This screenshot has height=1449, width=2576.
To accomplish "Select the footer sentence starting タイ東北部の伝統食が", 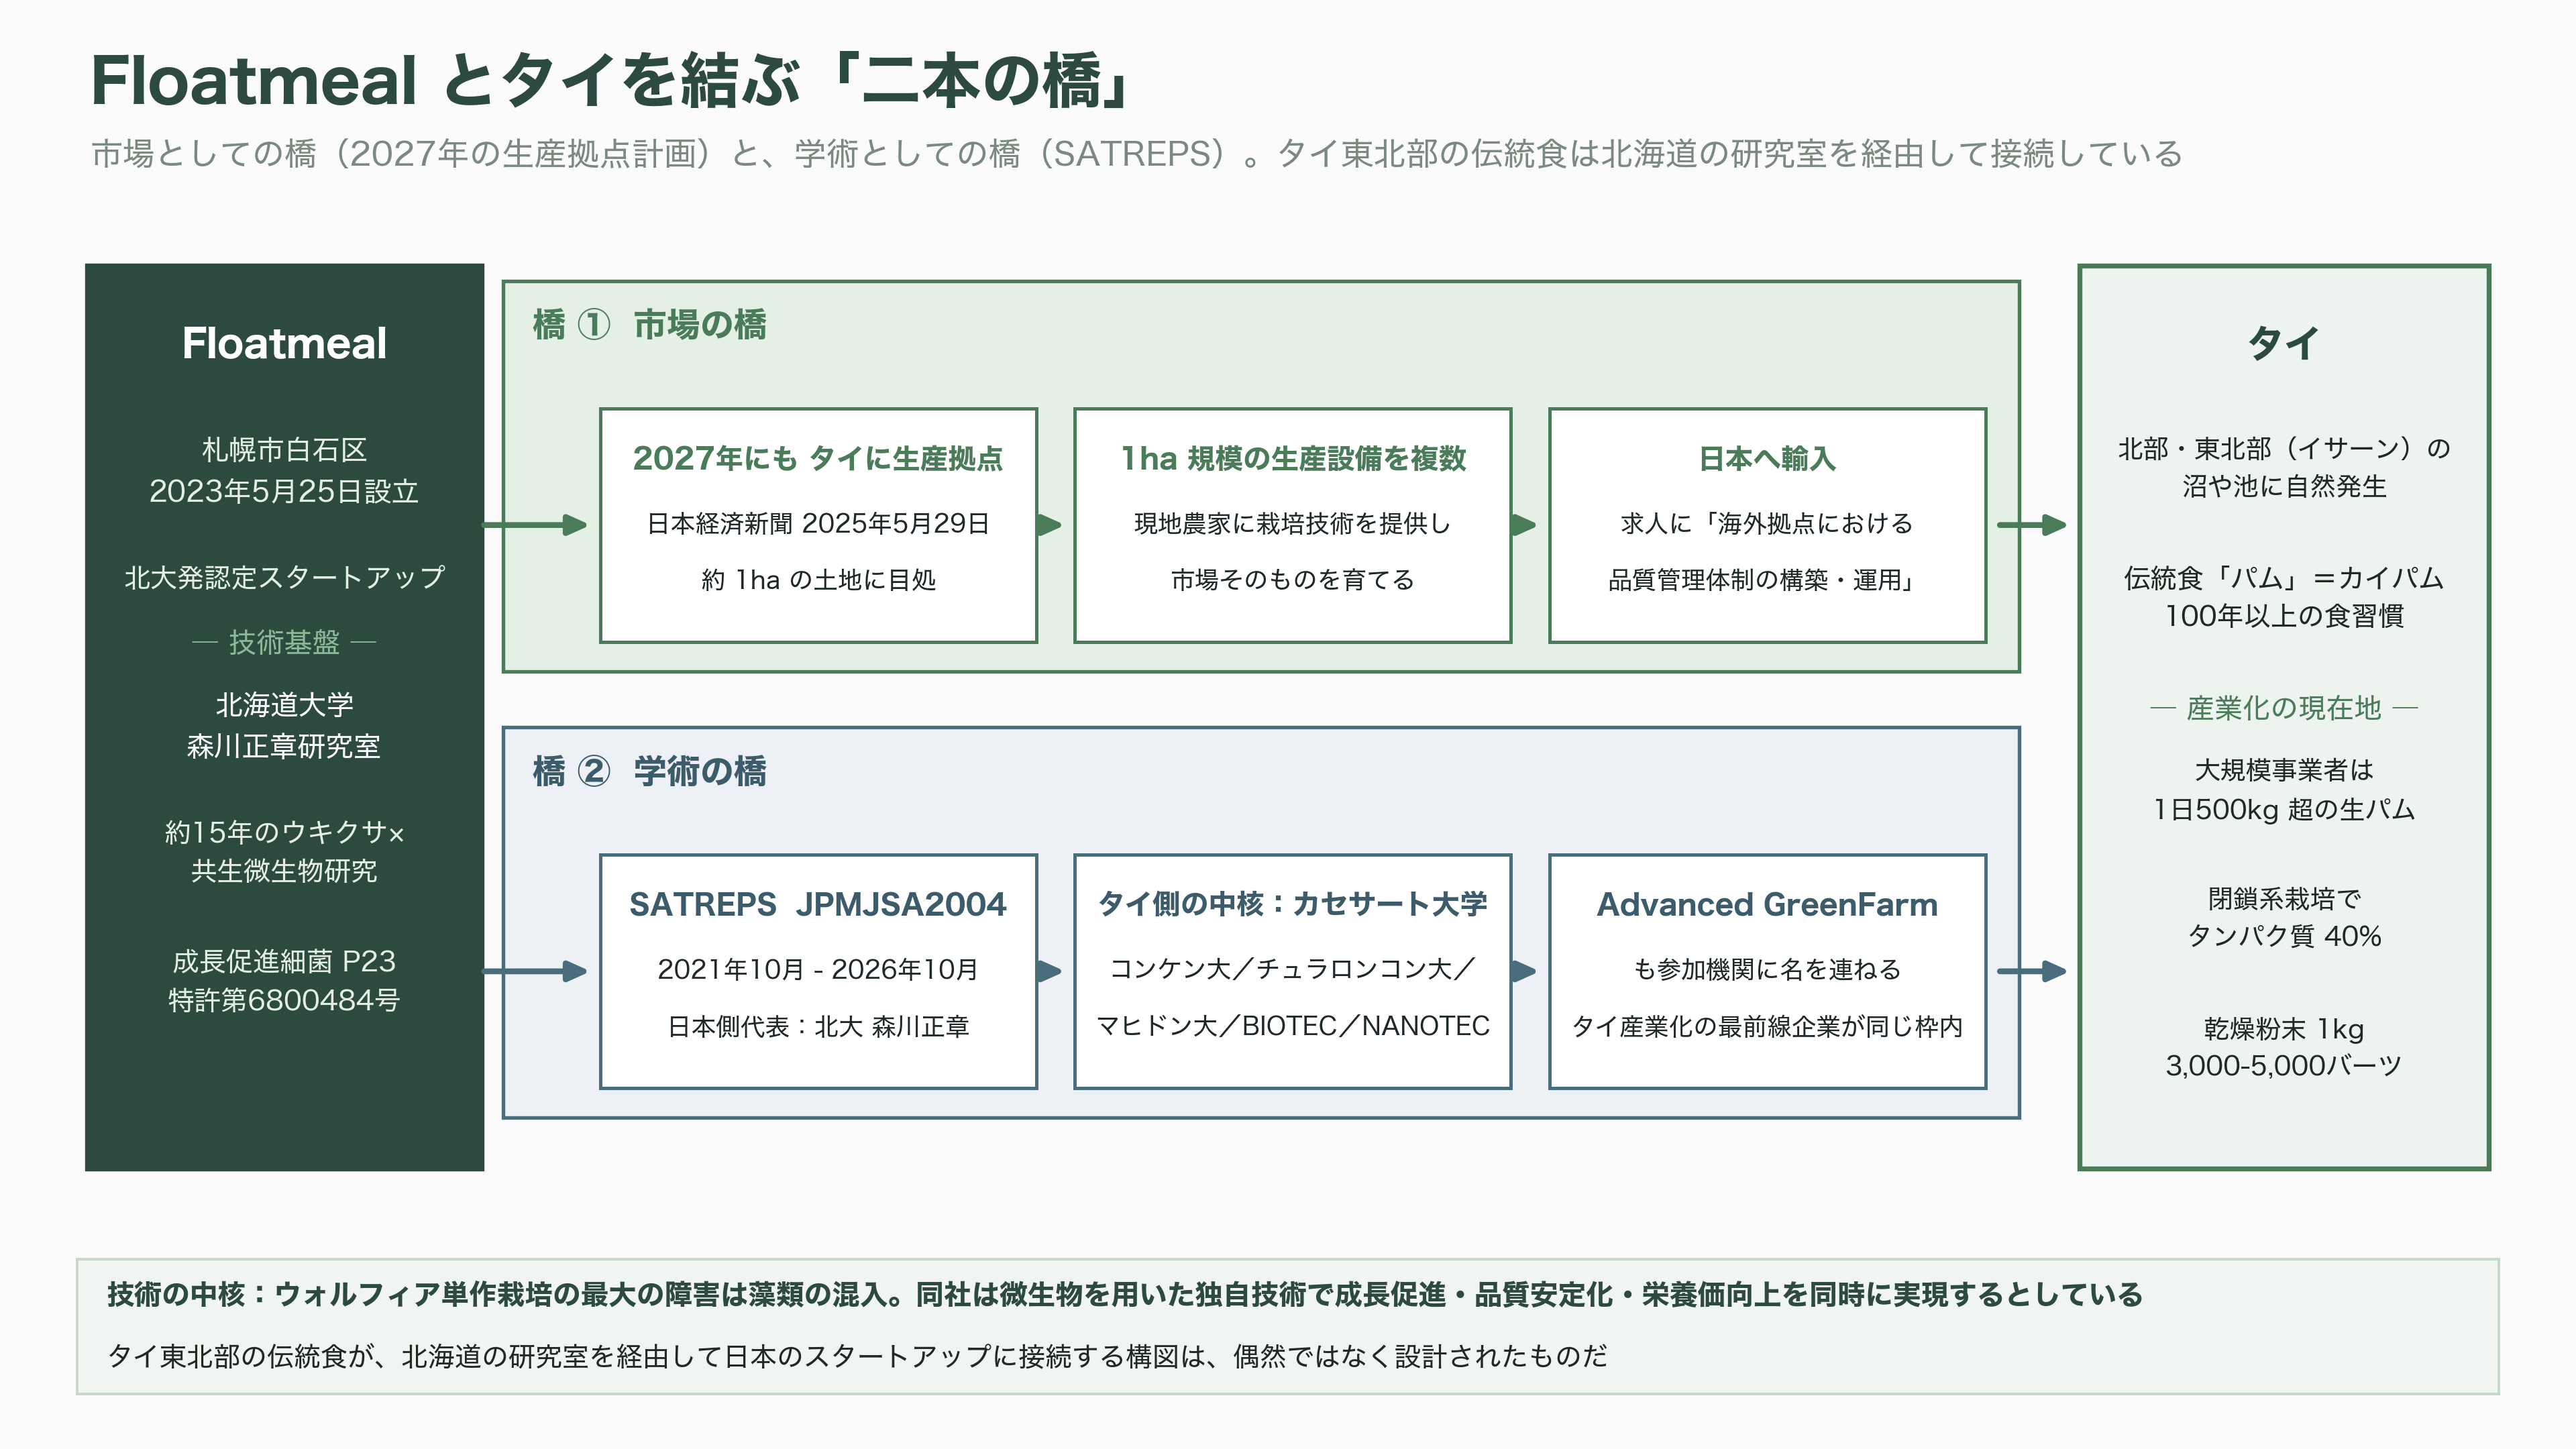I will coord(857,1356).
